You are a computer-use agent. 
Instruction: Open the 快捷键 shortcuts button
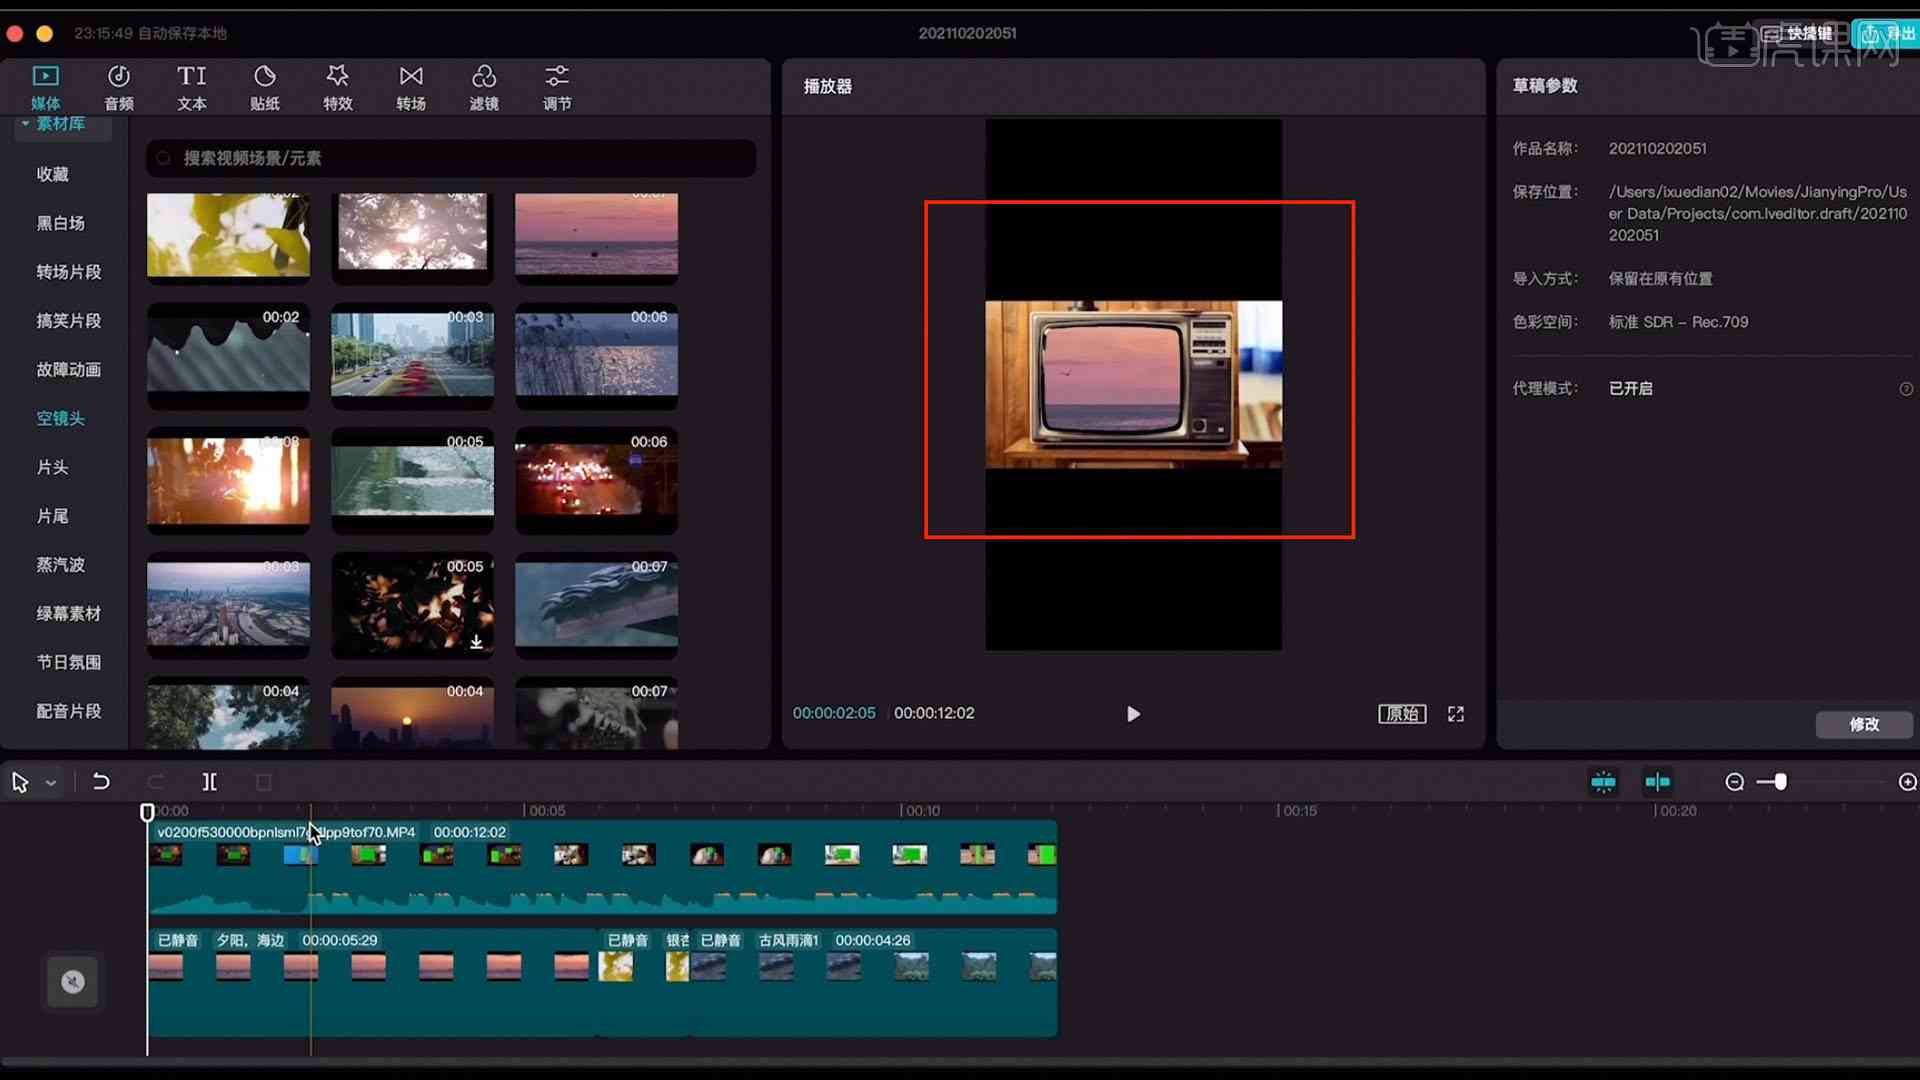coord(1798,33)
